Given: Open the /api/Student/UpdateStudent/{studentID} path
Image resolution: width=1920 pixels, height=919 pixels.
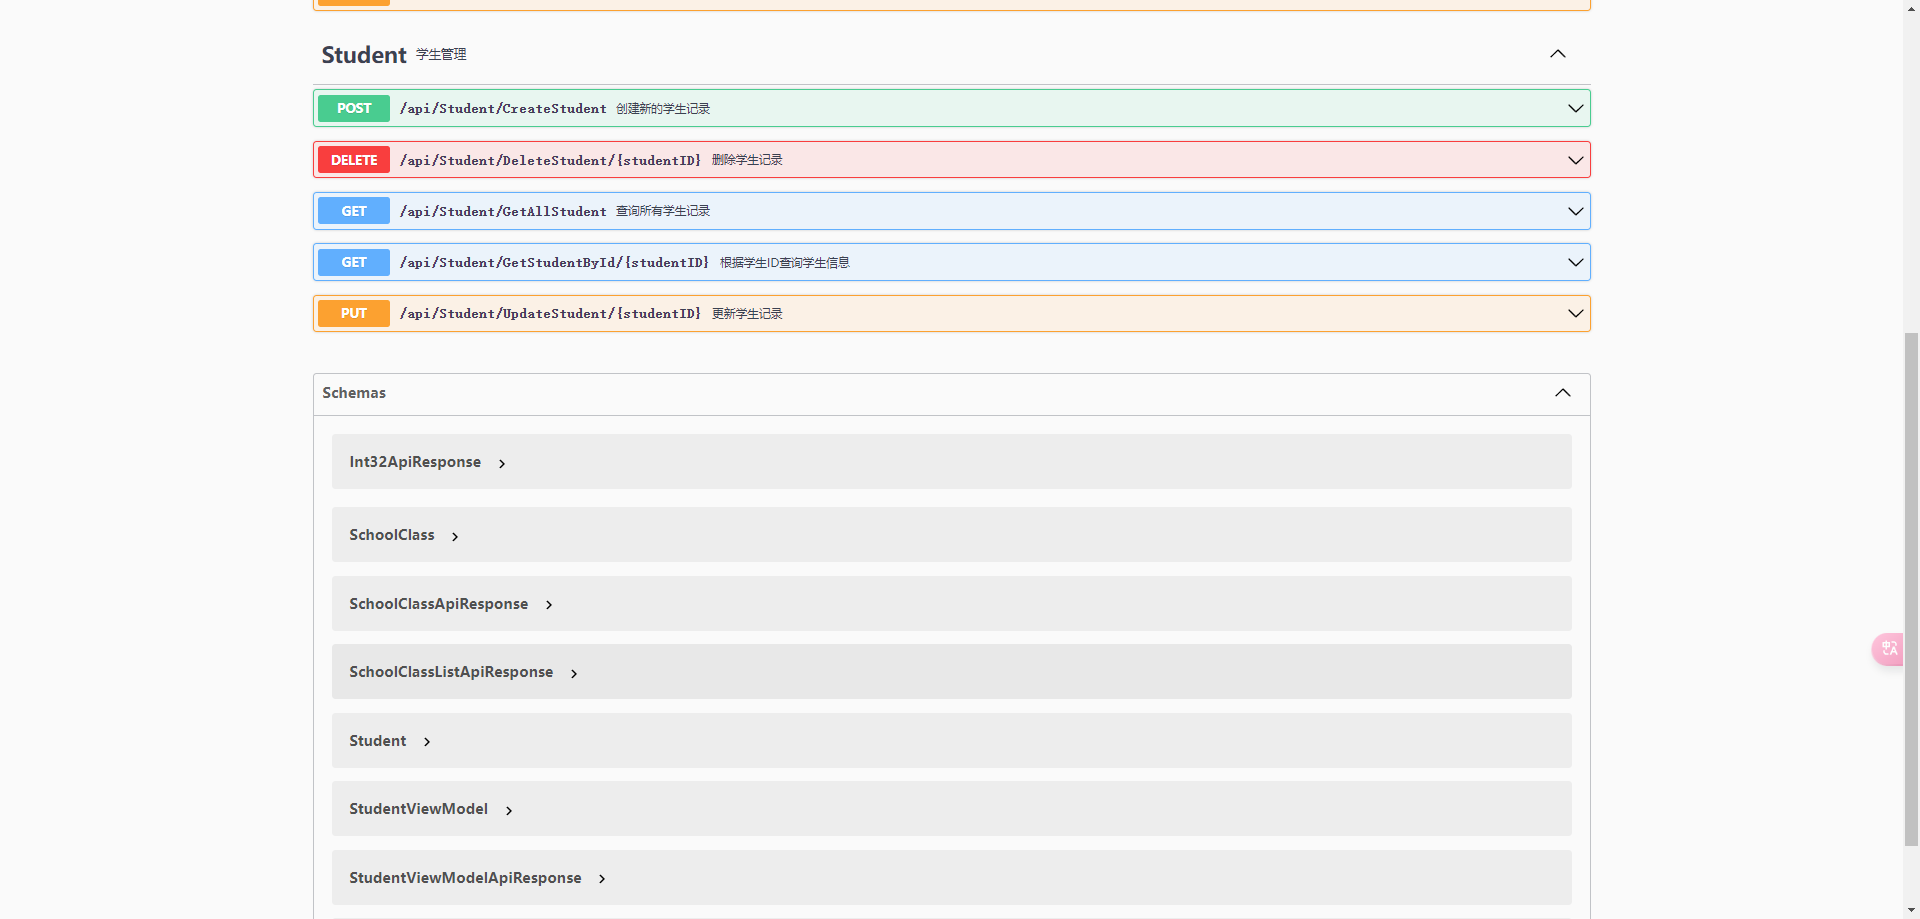Looking at the screenshot, I should point(550,313).
